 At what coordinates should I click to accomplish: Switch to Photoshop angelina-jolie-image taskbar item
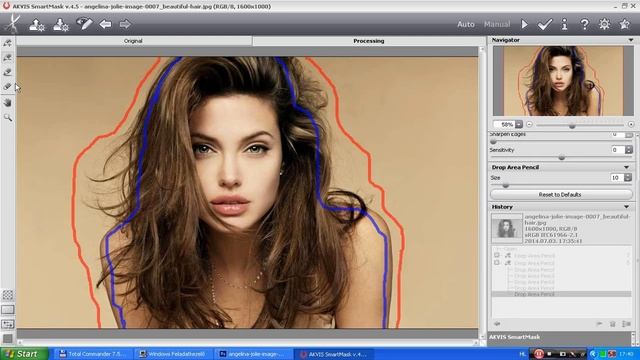[254, 354]
